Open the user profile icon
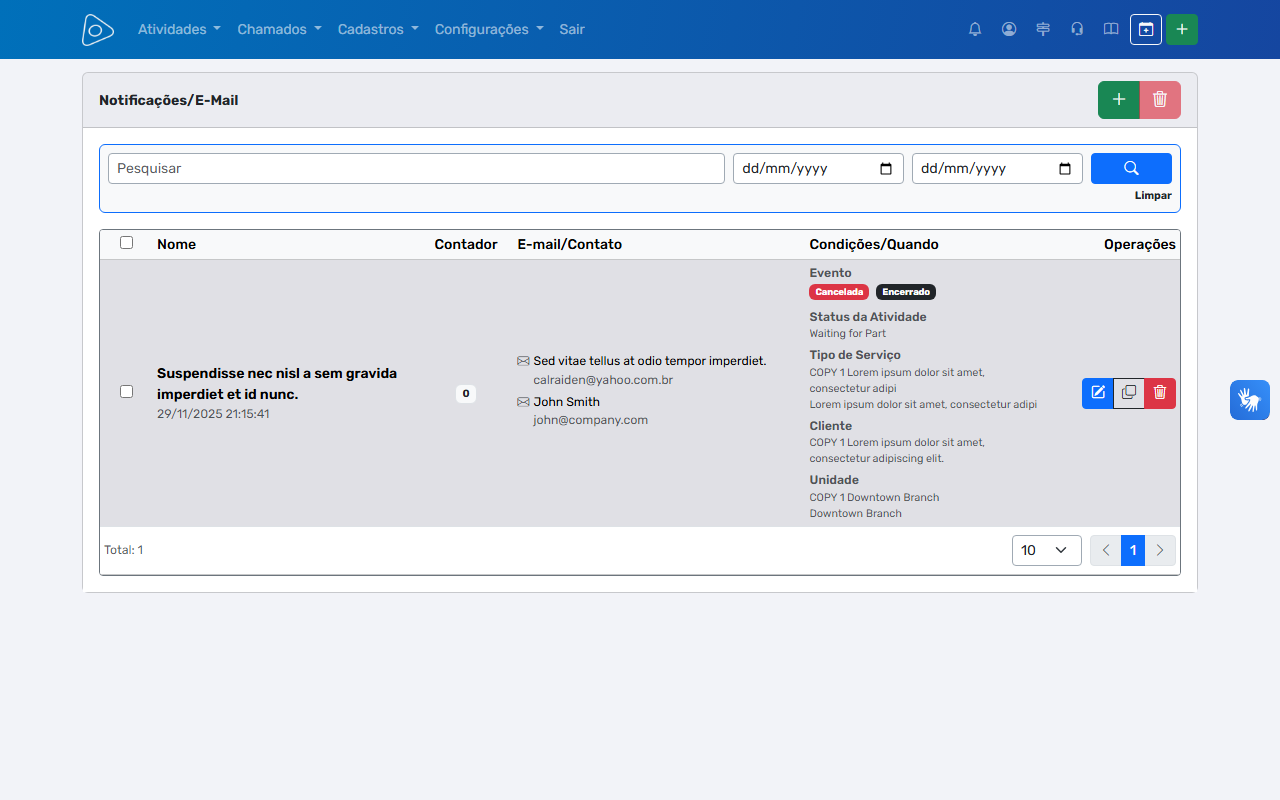Image resolution: width=1280 pixels, height=800 pixels. (1009, 30)
